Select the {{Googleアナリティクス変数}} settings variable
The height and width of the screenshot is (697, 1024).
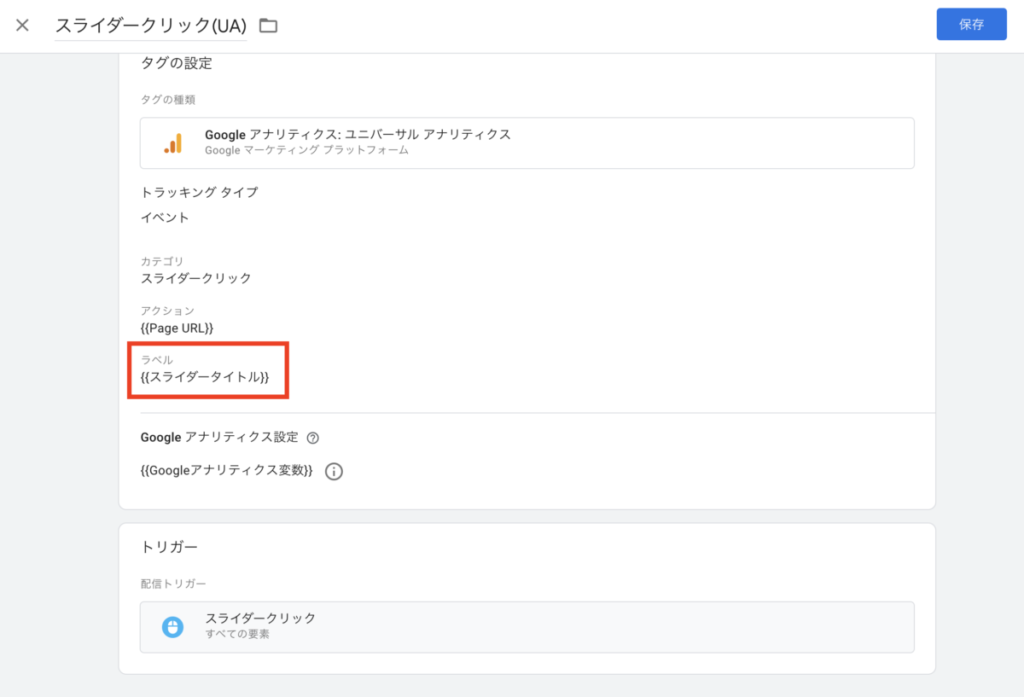click(227, 471)
